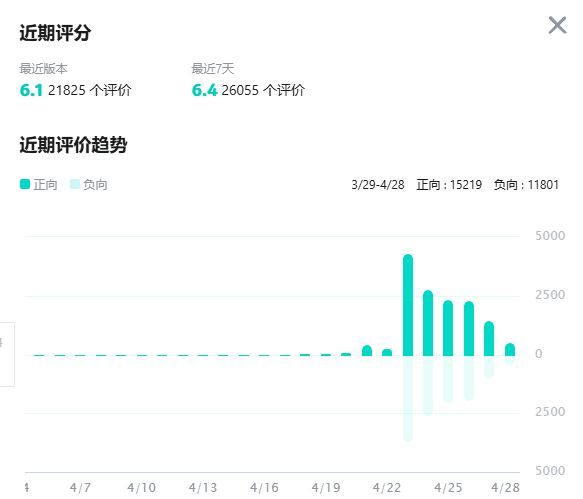Toggle the 负向 legend series
Screen dimensions: 583x499
coord(89,184)
